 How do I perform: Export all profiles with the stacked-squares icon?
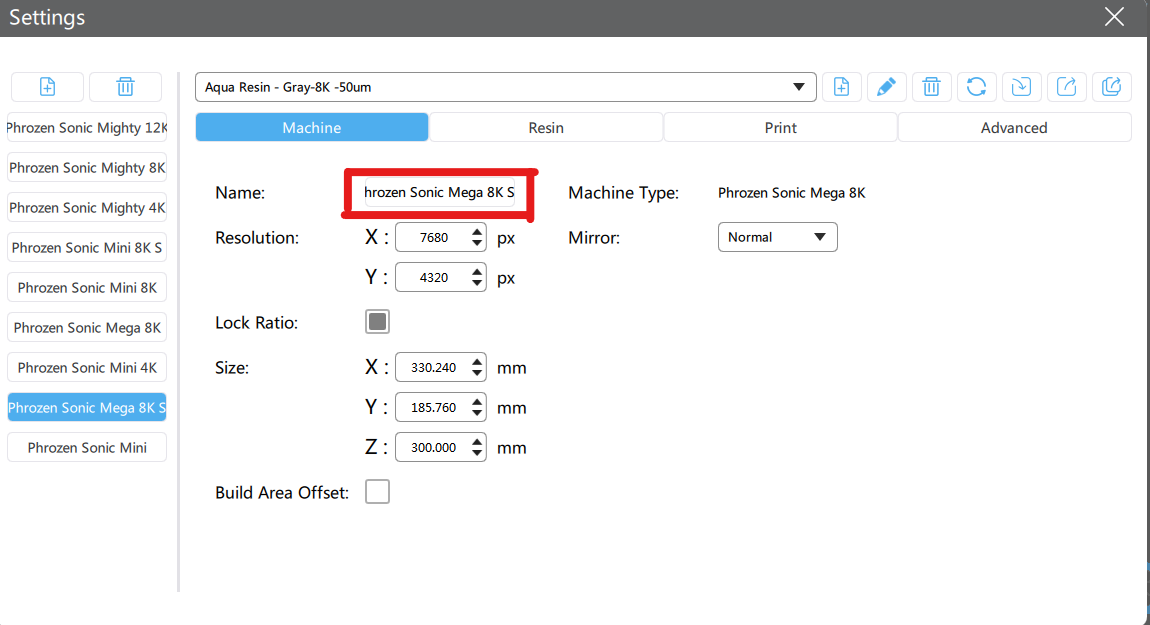coord(1111,87)
